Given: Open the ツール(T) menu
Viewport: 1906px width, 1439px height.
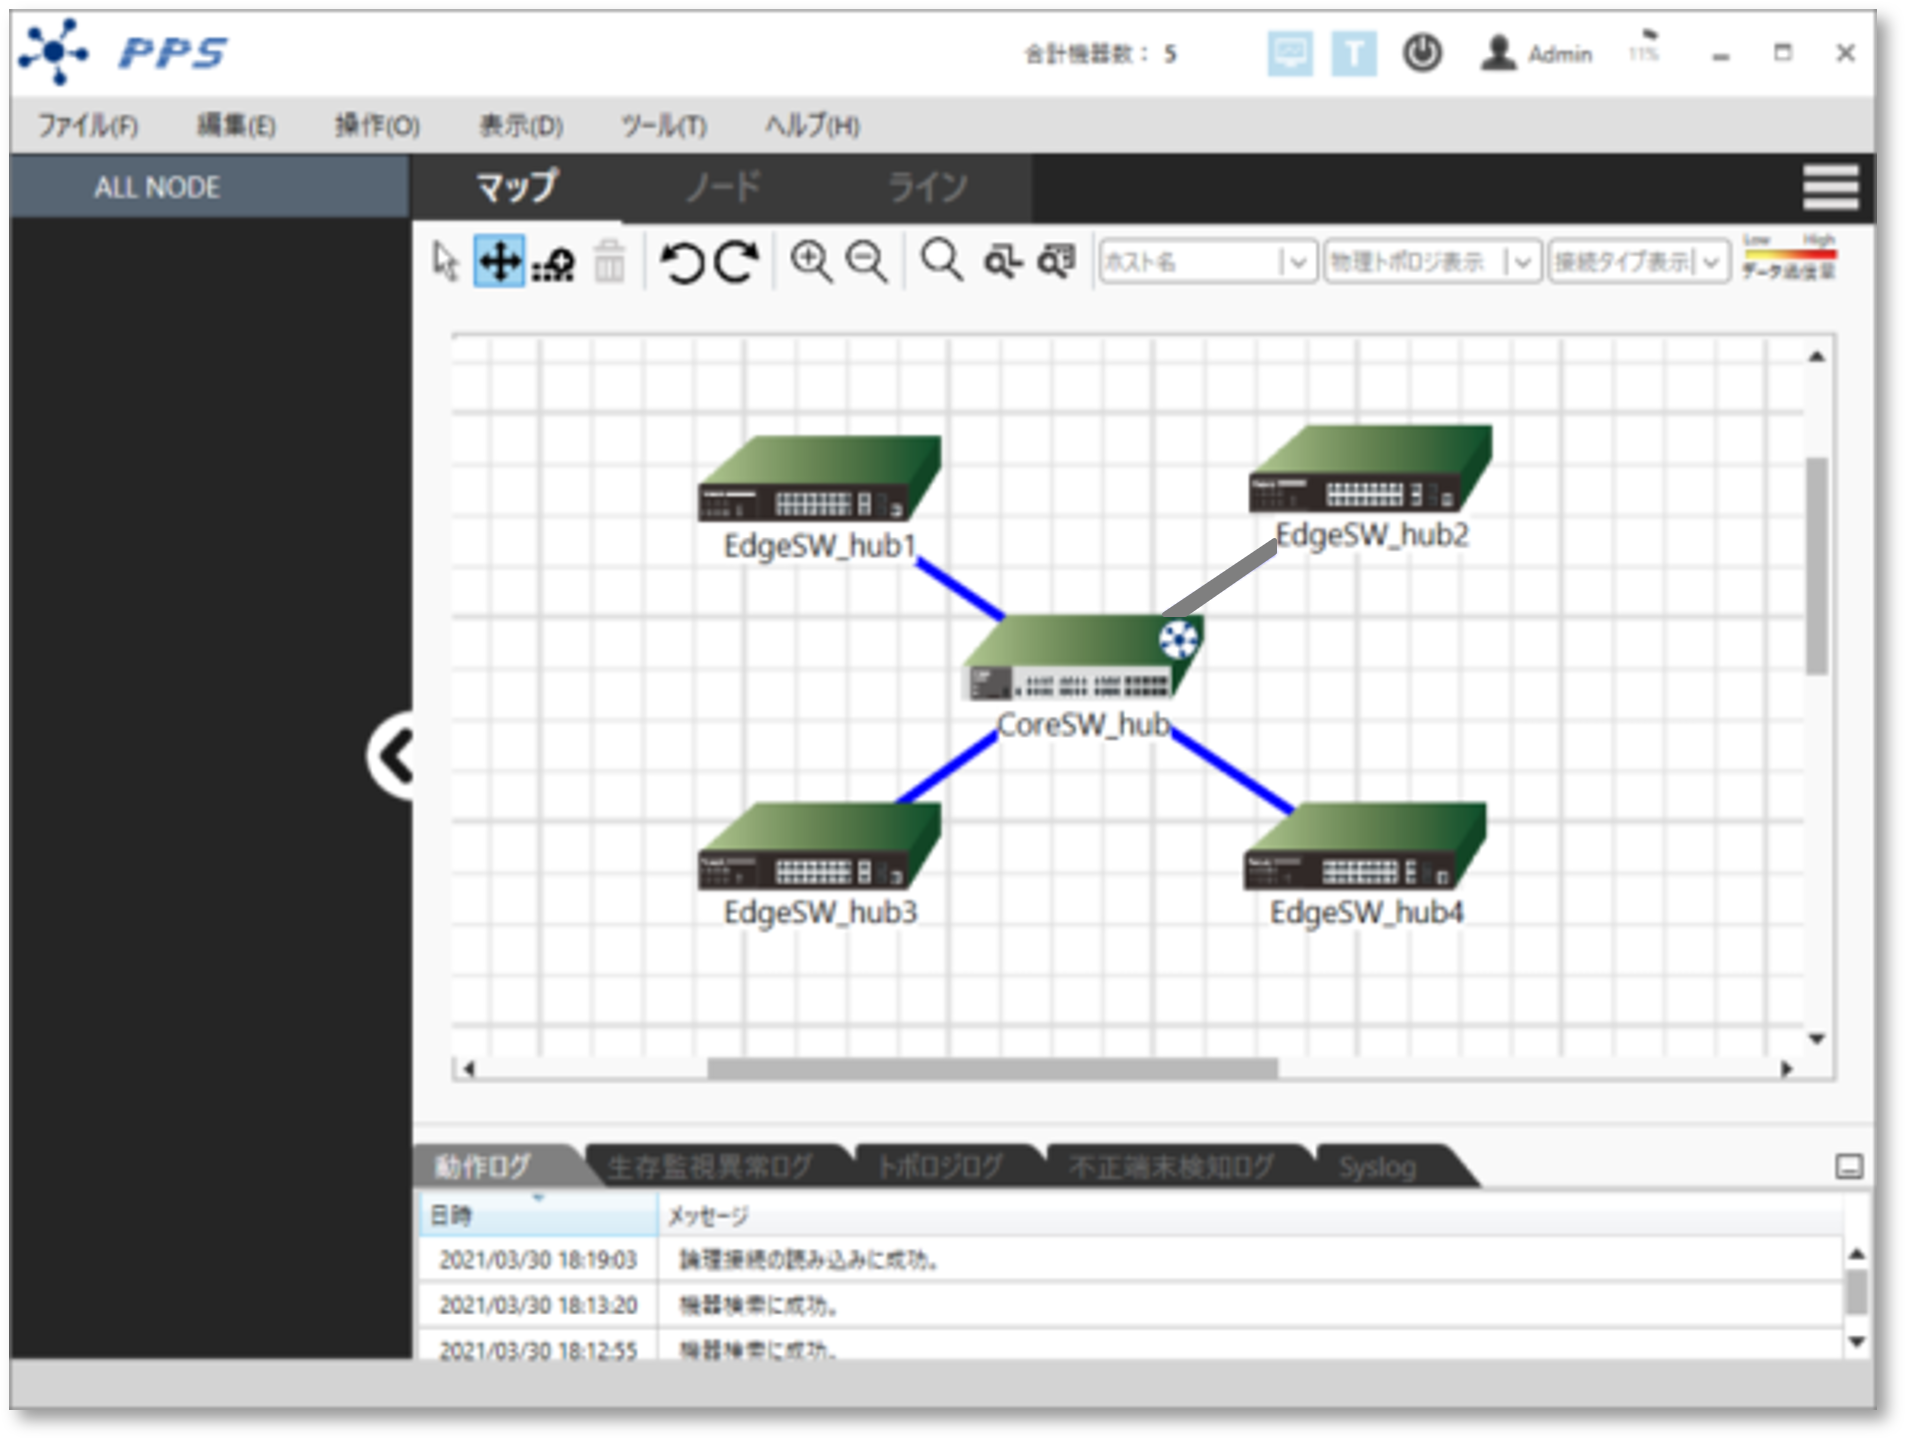Looking at the screenshot, I should [x=664, y=125].
